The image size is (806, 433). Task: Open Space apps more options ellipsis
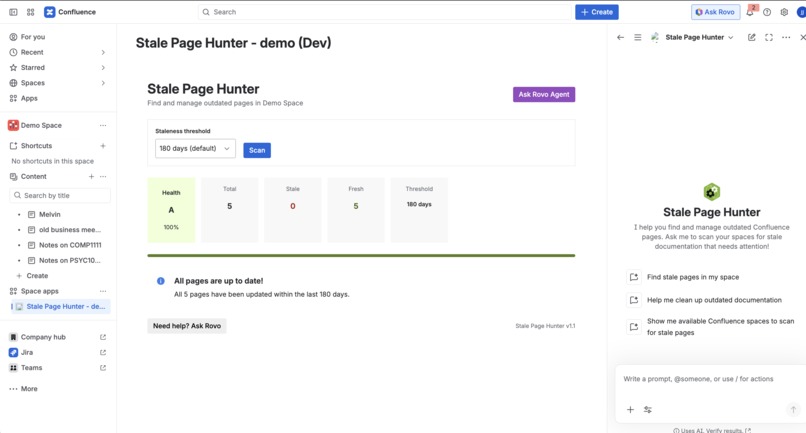[x=103, y=291]
